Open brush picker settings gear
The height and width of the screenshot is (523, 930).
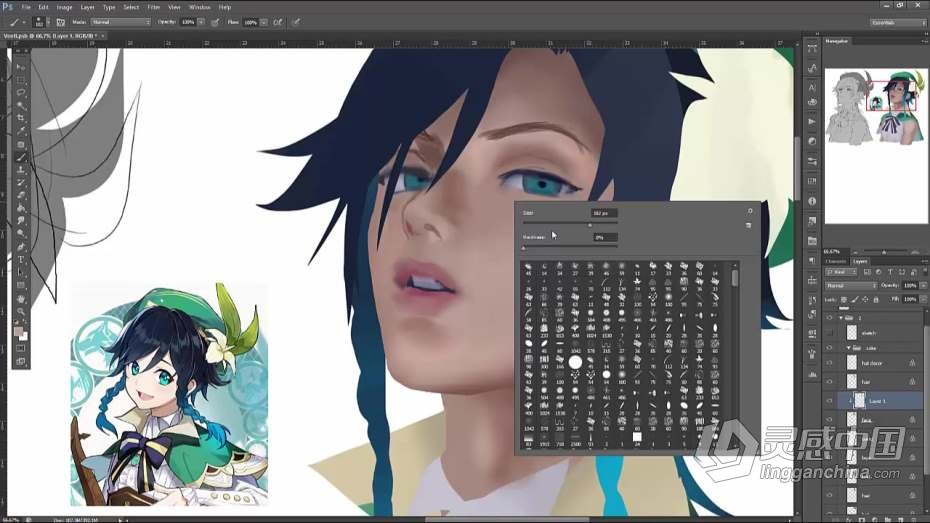pyautogui.click(x=750, y=211)
